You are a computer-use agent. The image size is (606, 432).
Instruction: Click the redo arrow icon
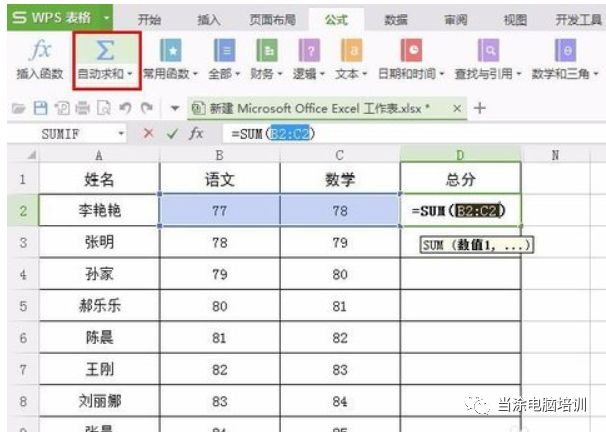[x=147, y=109]
